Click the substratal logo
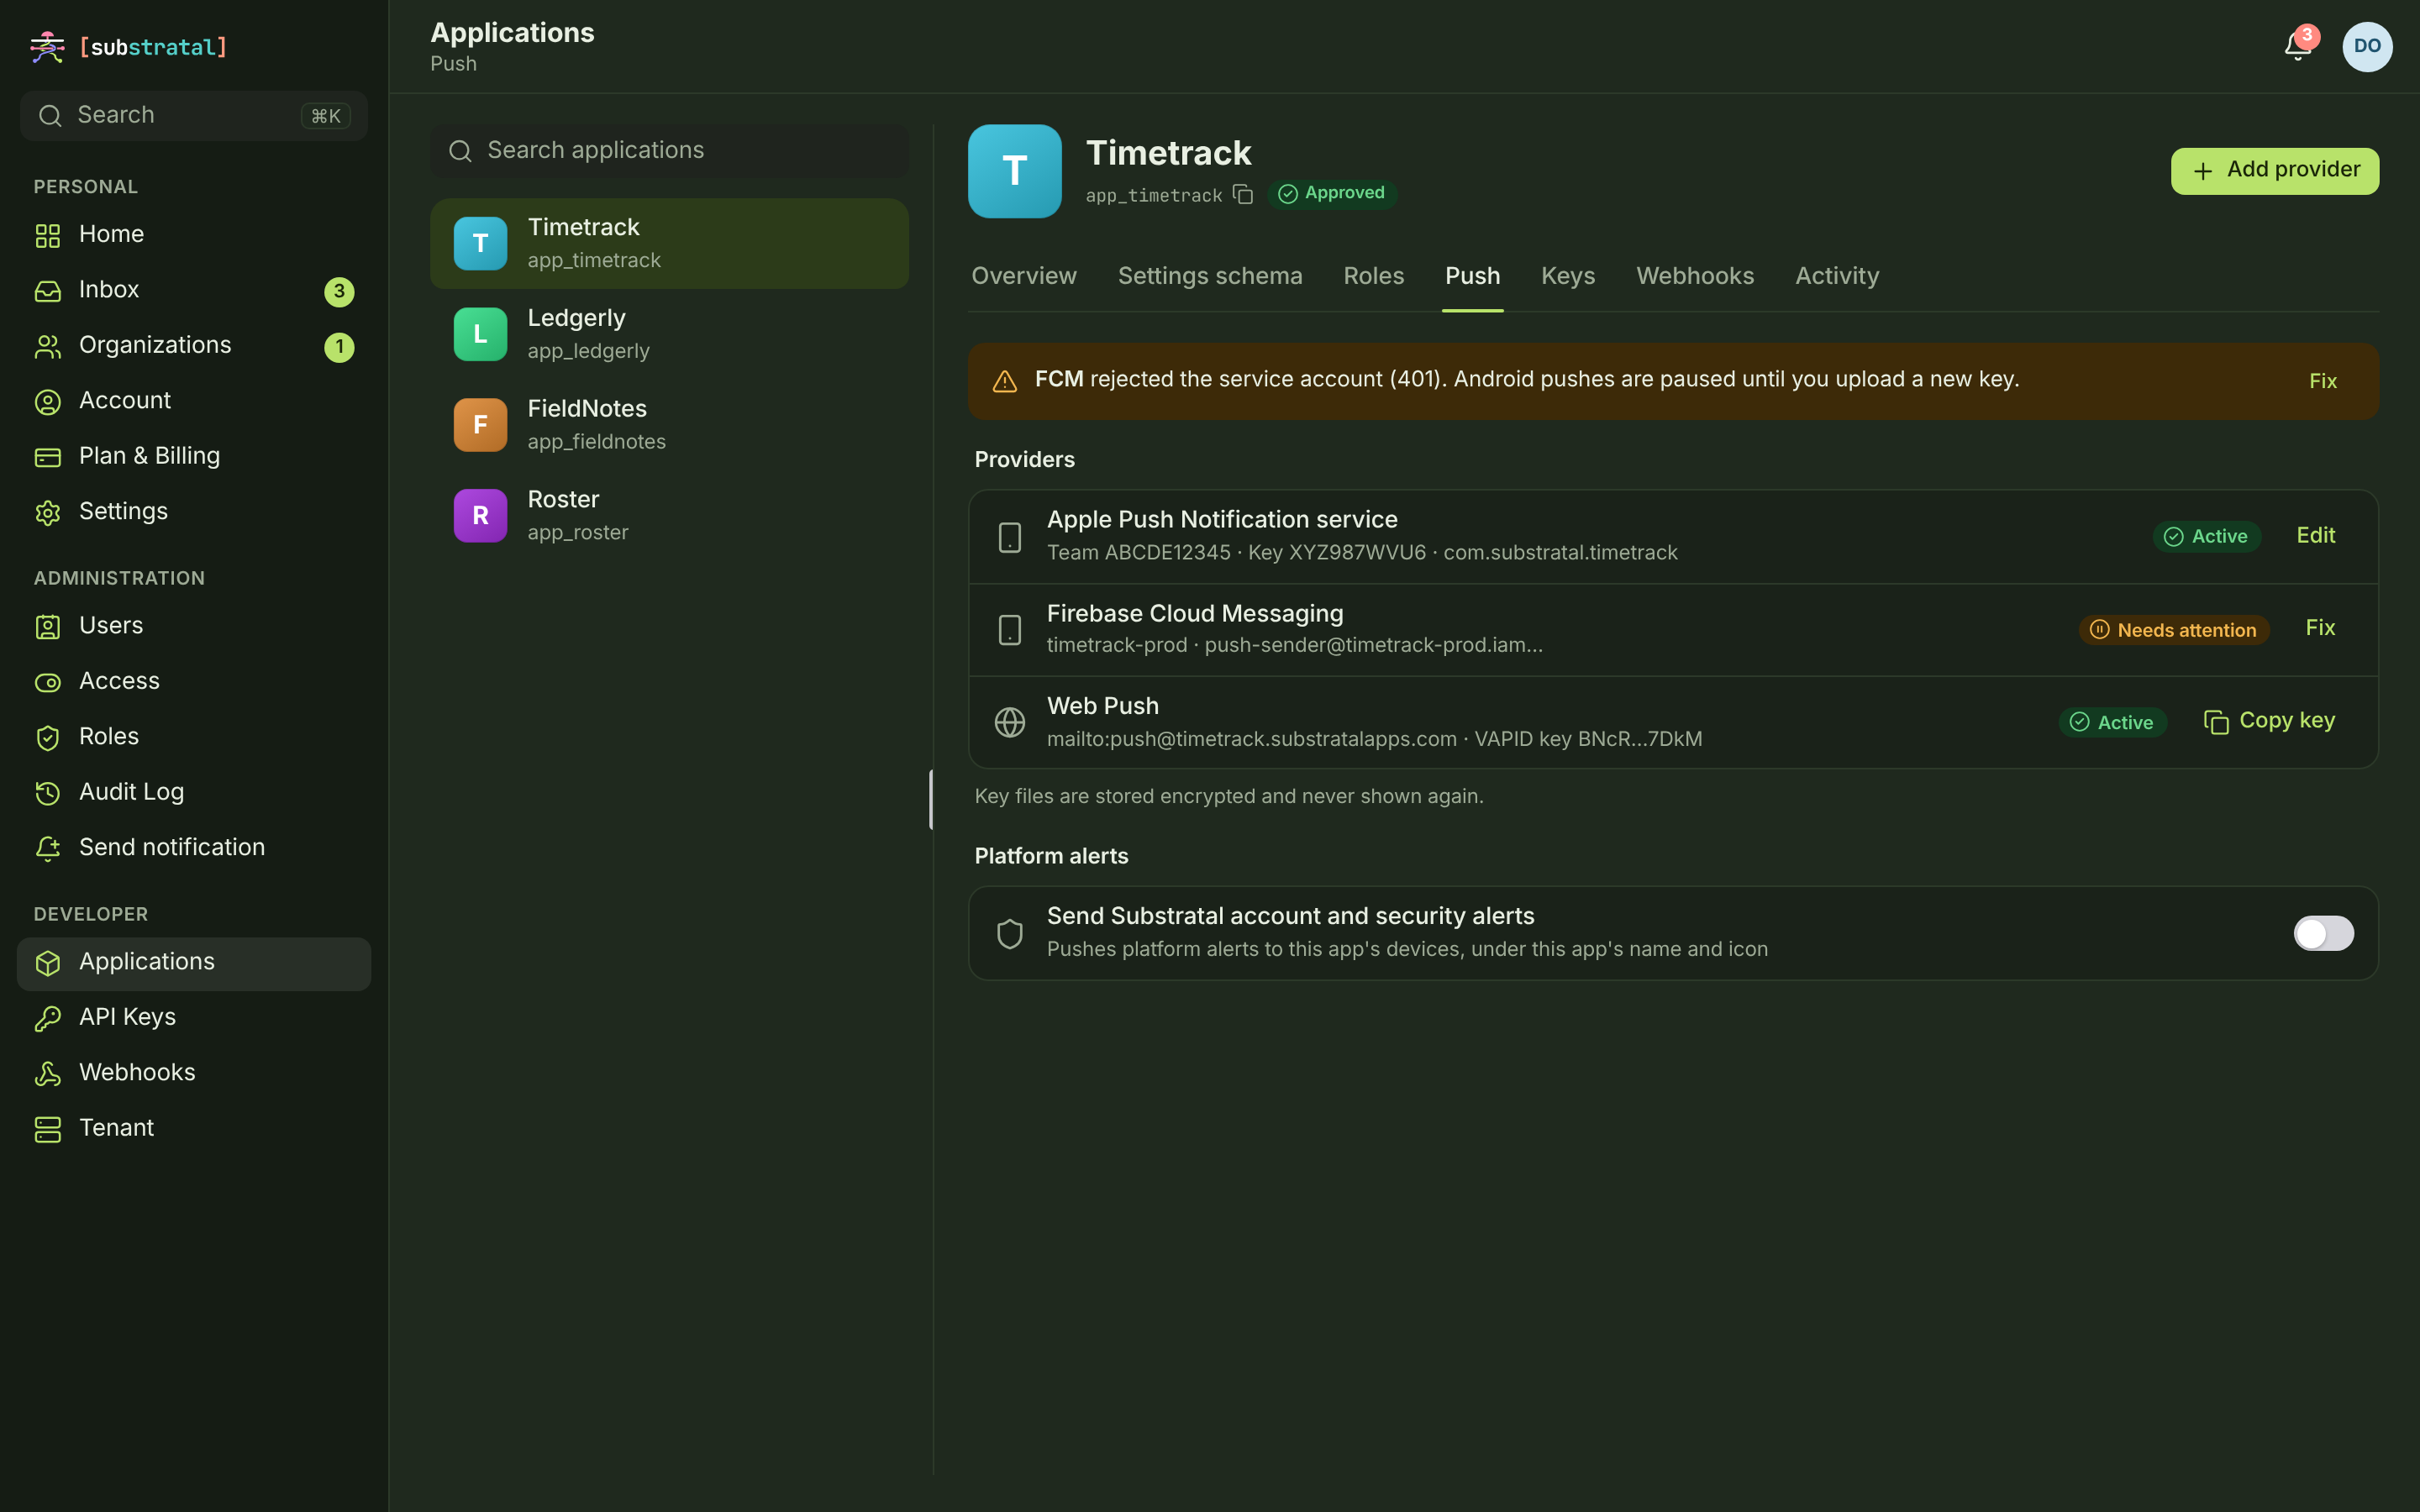 129,47
